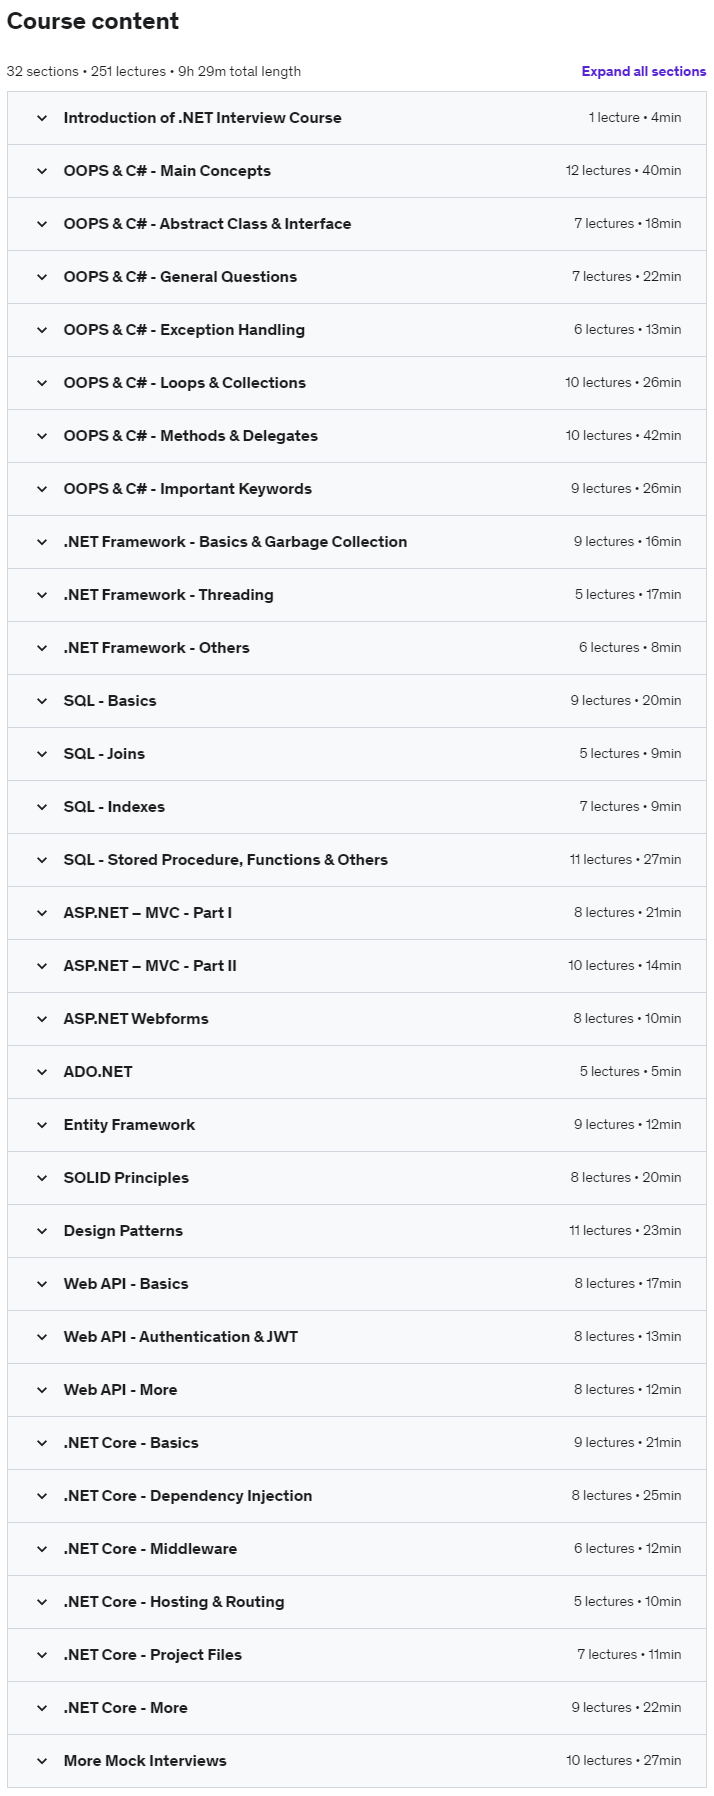Image resolution: width=714 pixels, height=1796 pixels.
Task: Select the .NET Core - Middleware section title
Action: pos(150,1549)
